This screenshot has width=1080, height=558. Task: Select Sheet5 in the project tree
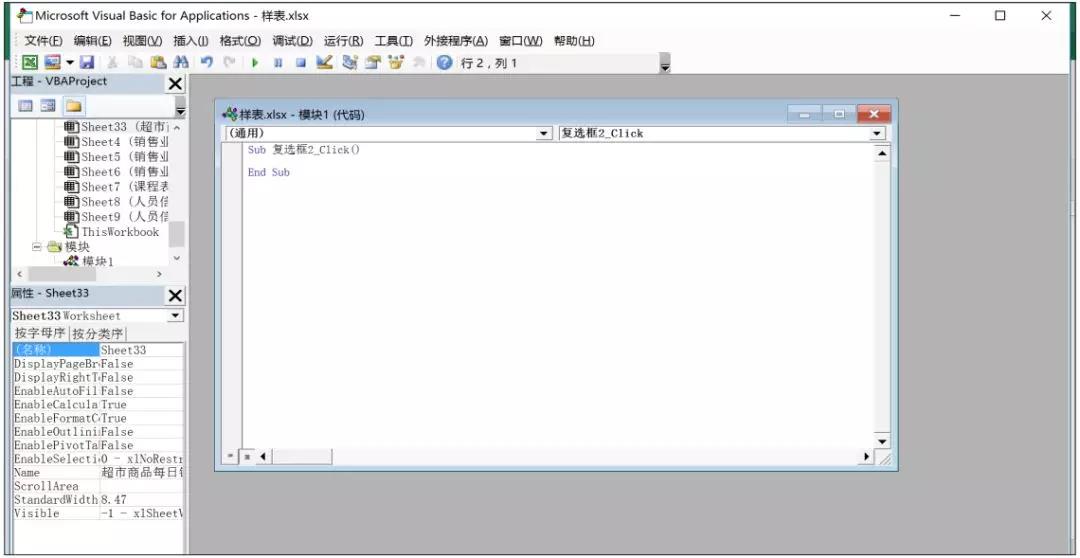[117, 157]
